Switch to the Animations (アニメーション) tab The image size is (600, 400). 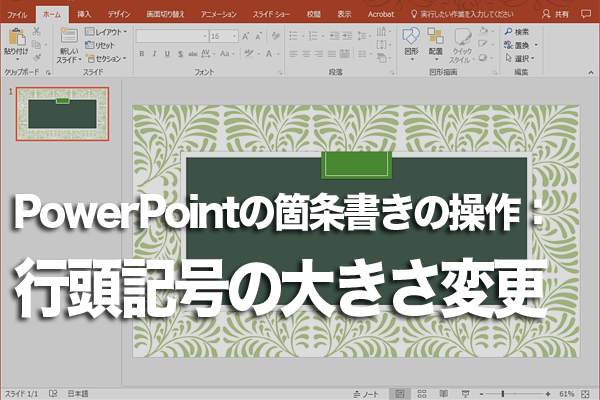pos(219,15)
